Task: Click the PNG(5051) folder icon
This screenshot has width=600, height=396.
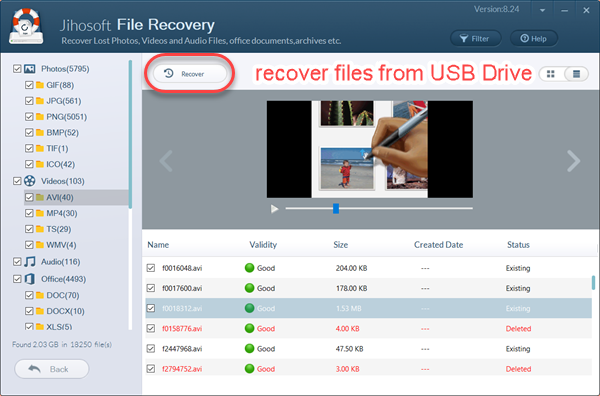Action: point(40,117)
